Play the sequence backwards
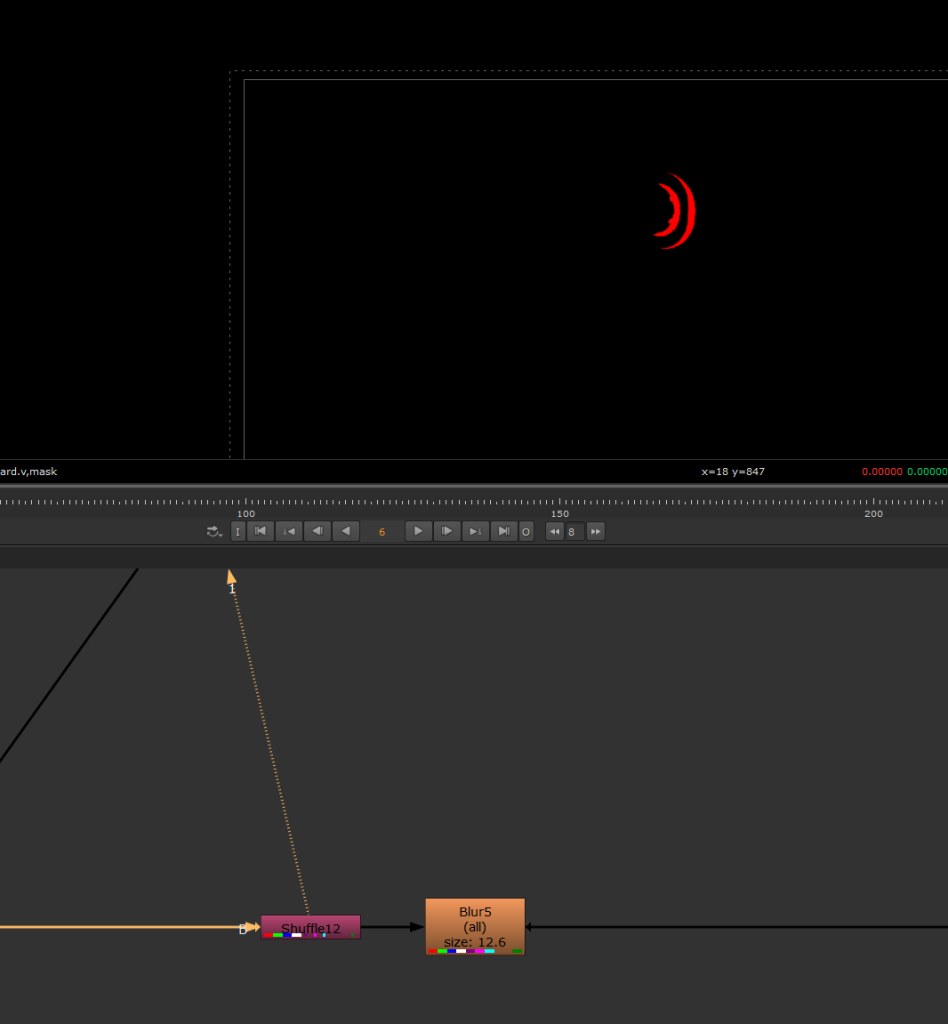Screen dimensions: 948x1024 click(346, 532)
